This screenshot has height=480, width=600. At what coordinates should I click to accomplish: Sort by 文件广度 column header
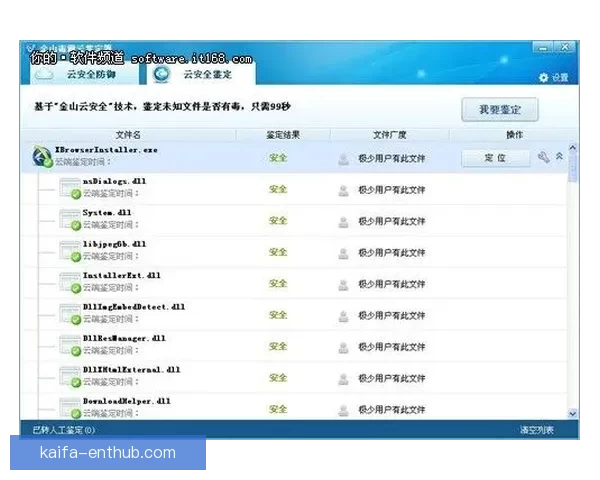point(390,135)
